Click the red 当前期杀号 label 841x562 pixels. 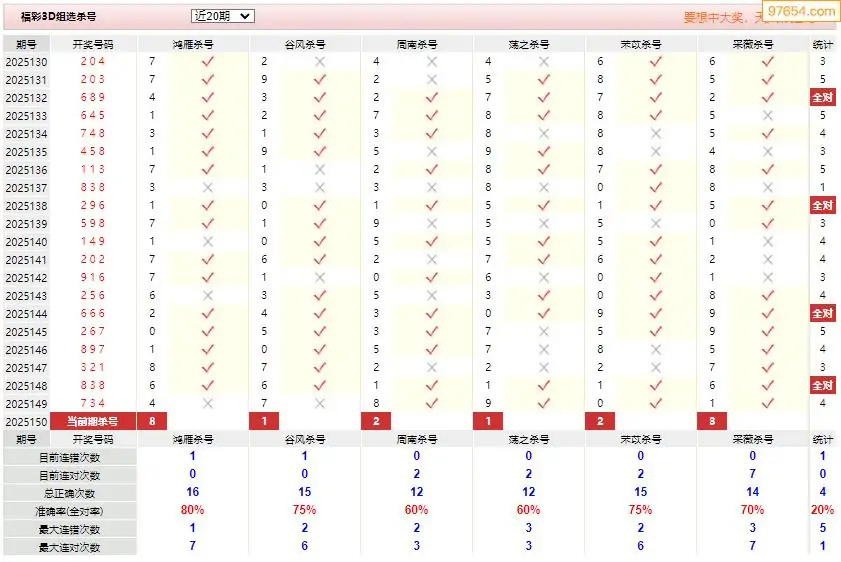[93, 422]
